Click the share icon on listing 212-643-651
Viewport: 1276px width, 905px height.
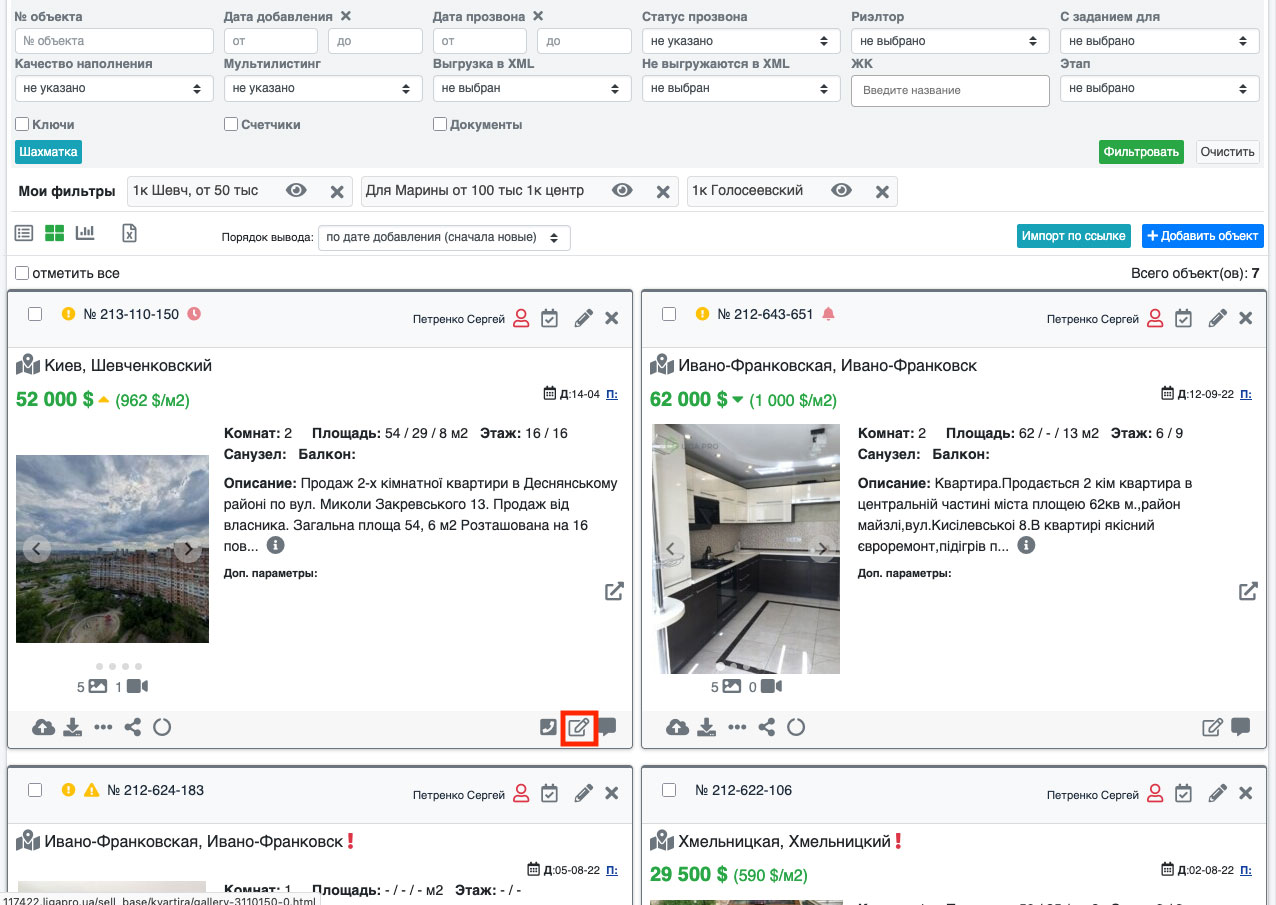[767, 727]
